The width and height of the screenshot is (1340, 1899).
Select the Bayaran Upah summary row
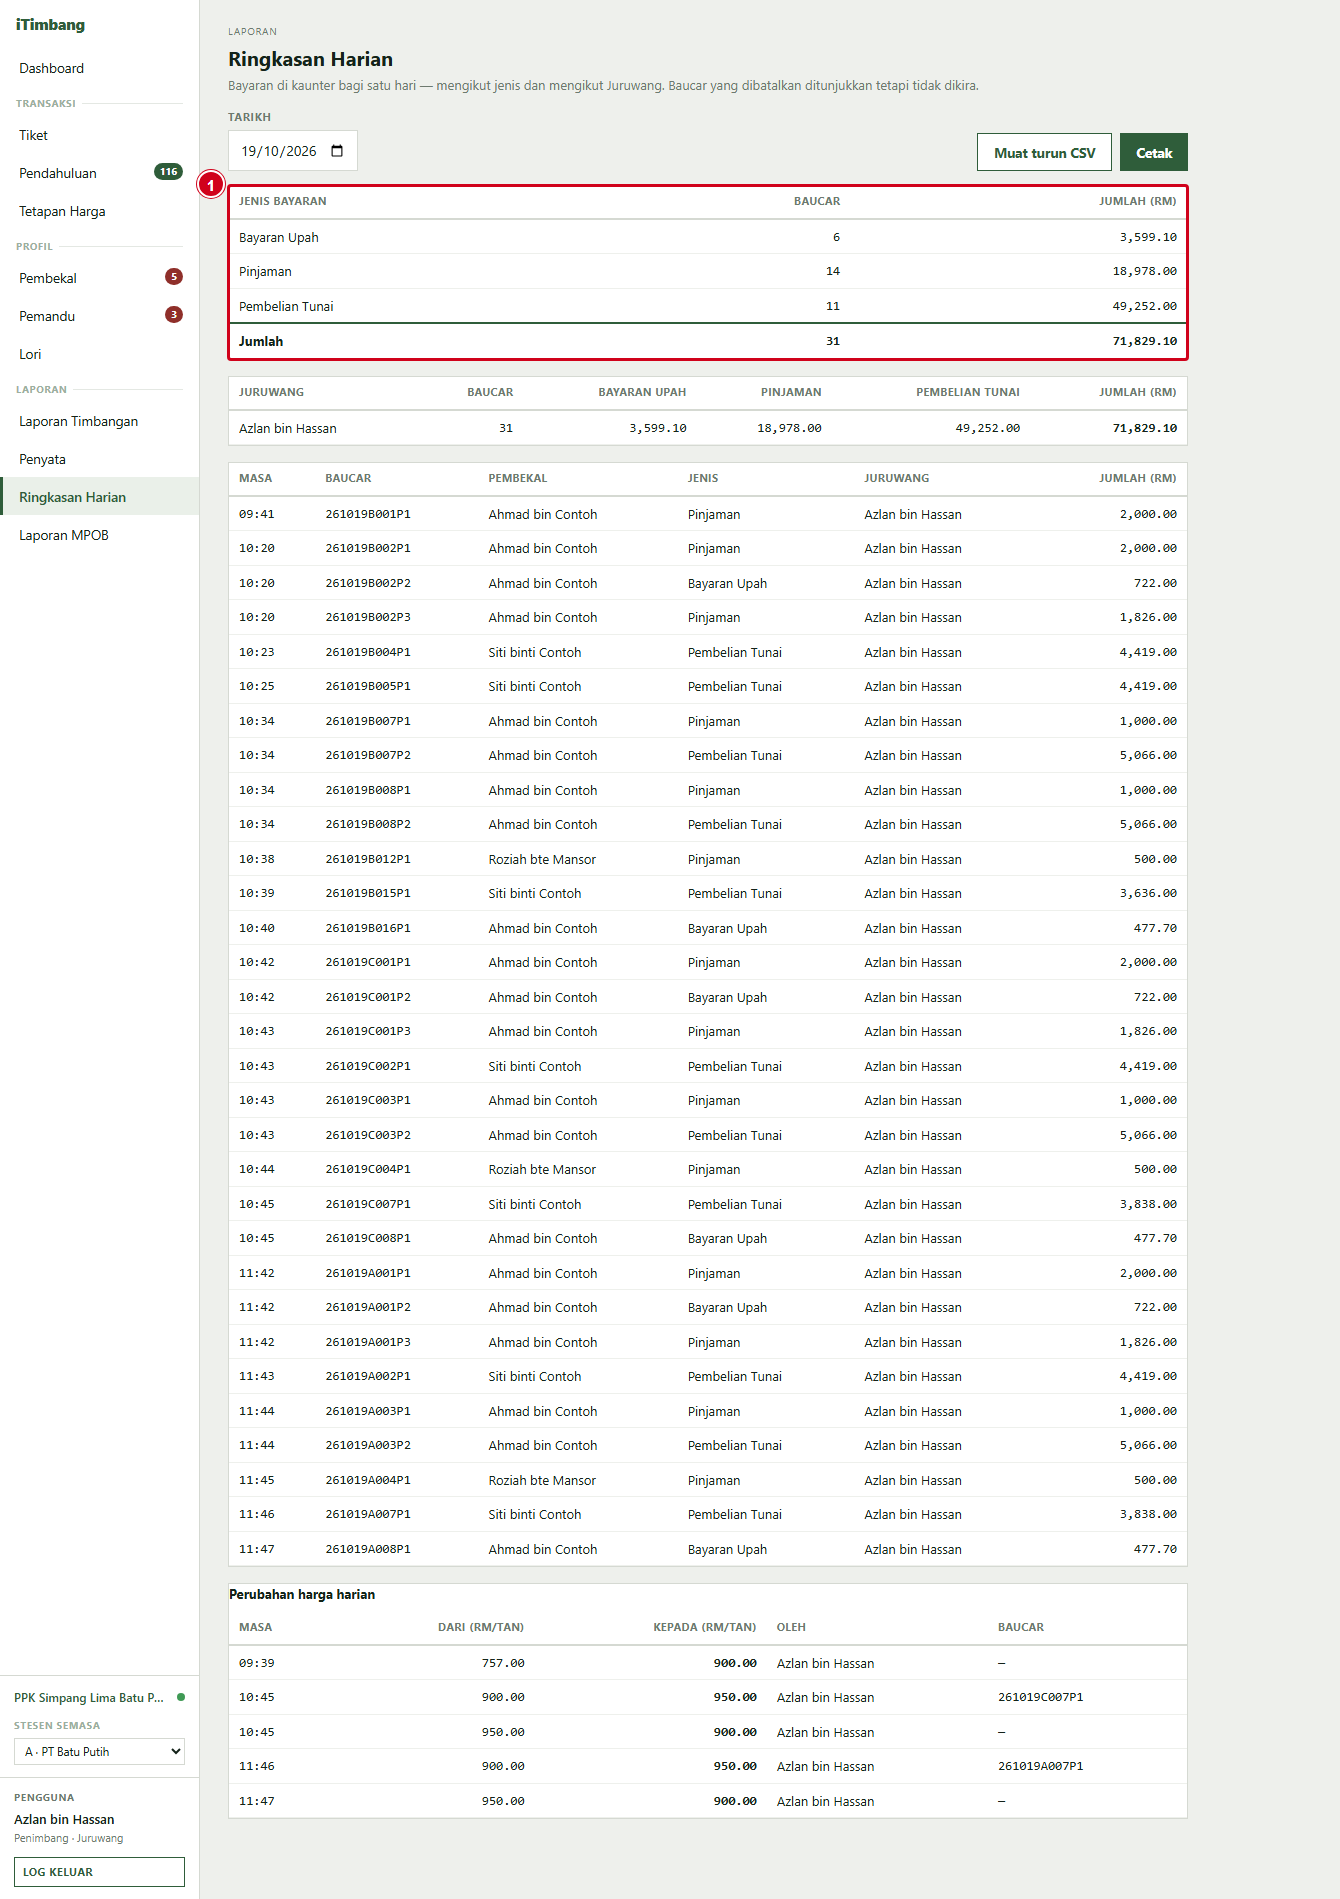click(x=708, y=237)
